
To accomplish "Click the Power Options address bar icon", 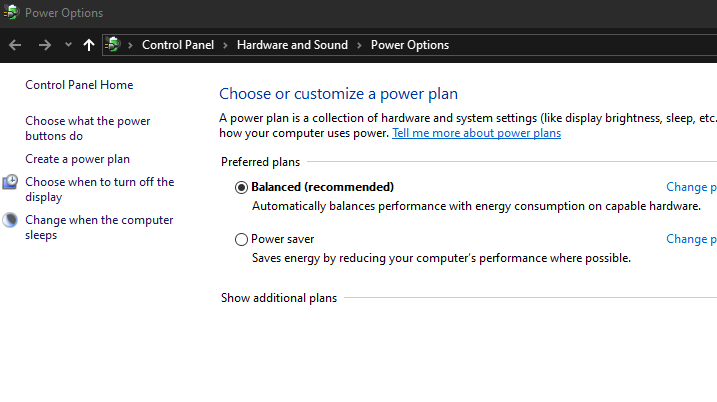I will 112,45.
